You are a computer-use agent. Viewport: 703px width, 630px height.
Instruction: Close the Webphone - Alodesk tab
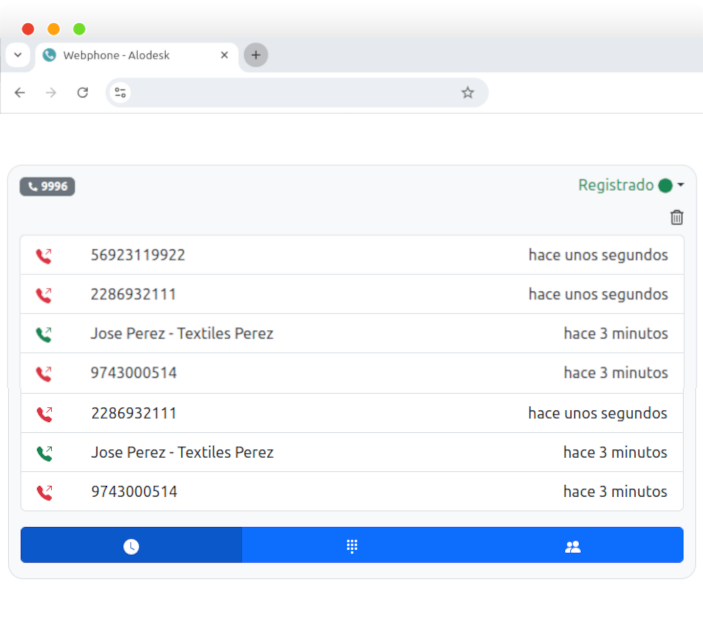(x=225, y=56)
